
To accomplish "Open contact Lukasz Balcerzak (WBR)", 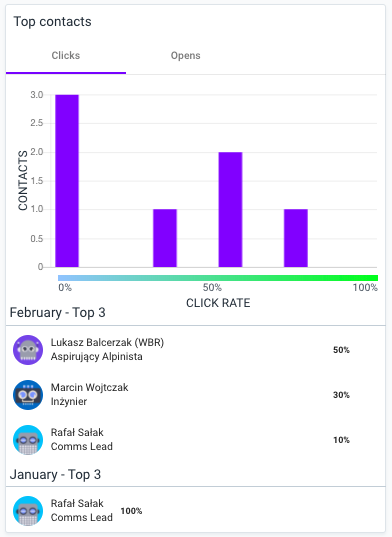I will click(x=107, y=342).
